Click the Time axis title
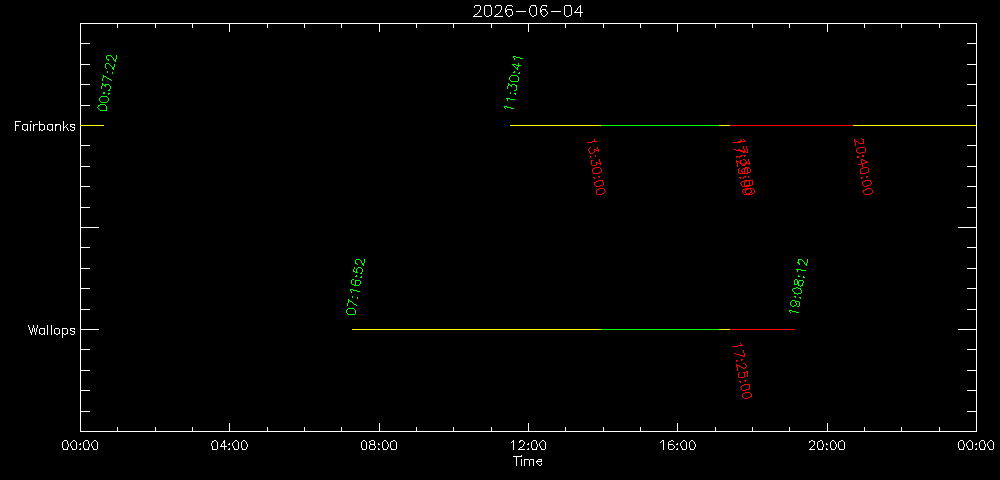The width and height of the screenshot is (1000, 480). coord(528,462)
